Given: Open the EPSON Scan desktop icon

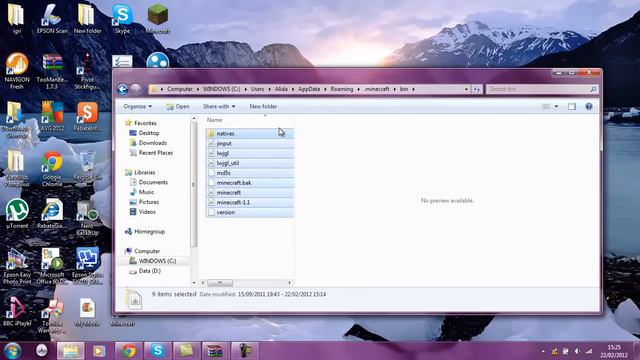Looking at the screenshot, I should point(52,19).
